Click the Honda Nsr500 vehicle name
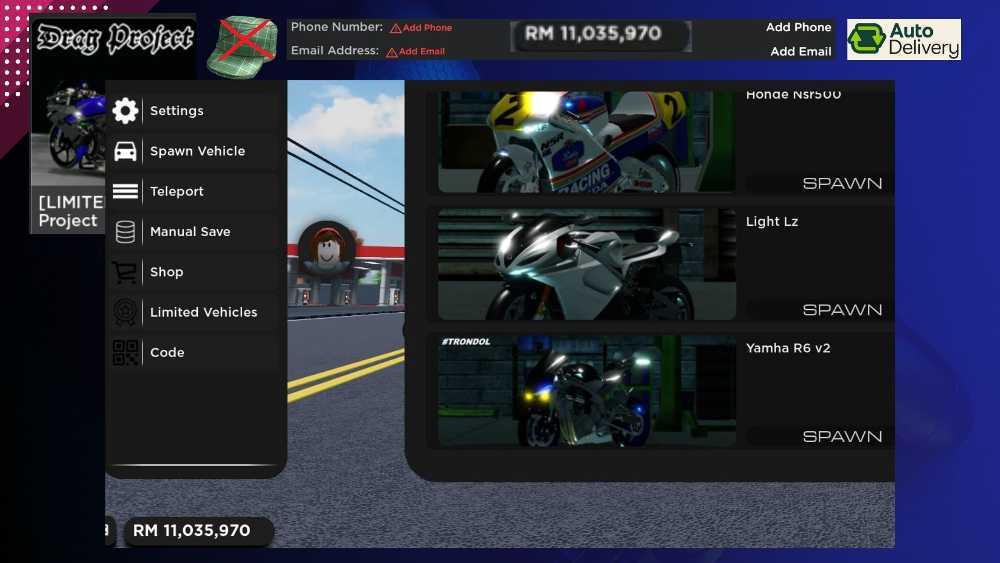Viewport: 1000px width, 563px height. click(793, 95)
